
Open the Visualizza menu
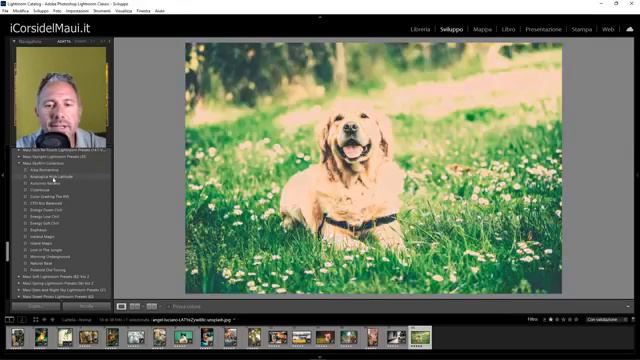pyautogui.click(x=123, y=11)
